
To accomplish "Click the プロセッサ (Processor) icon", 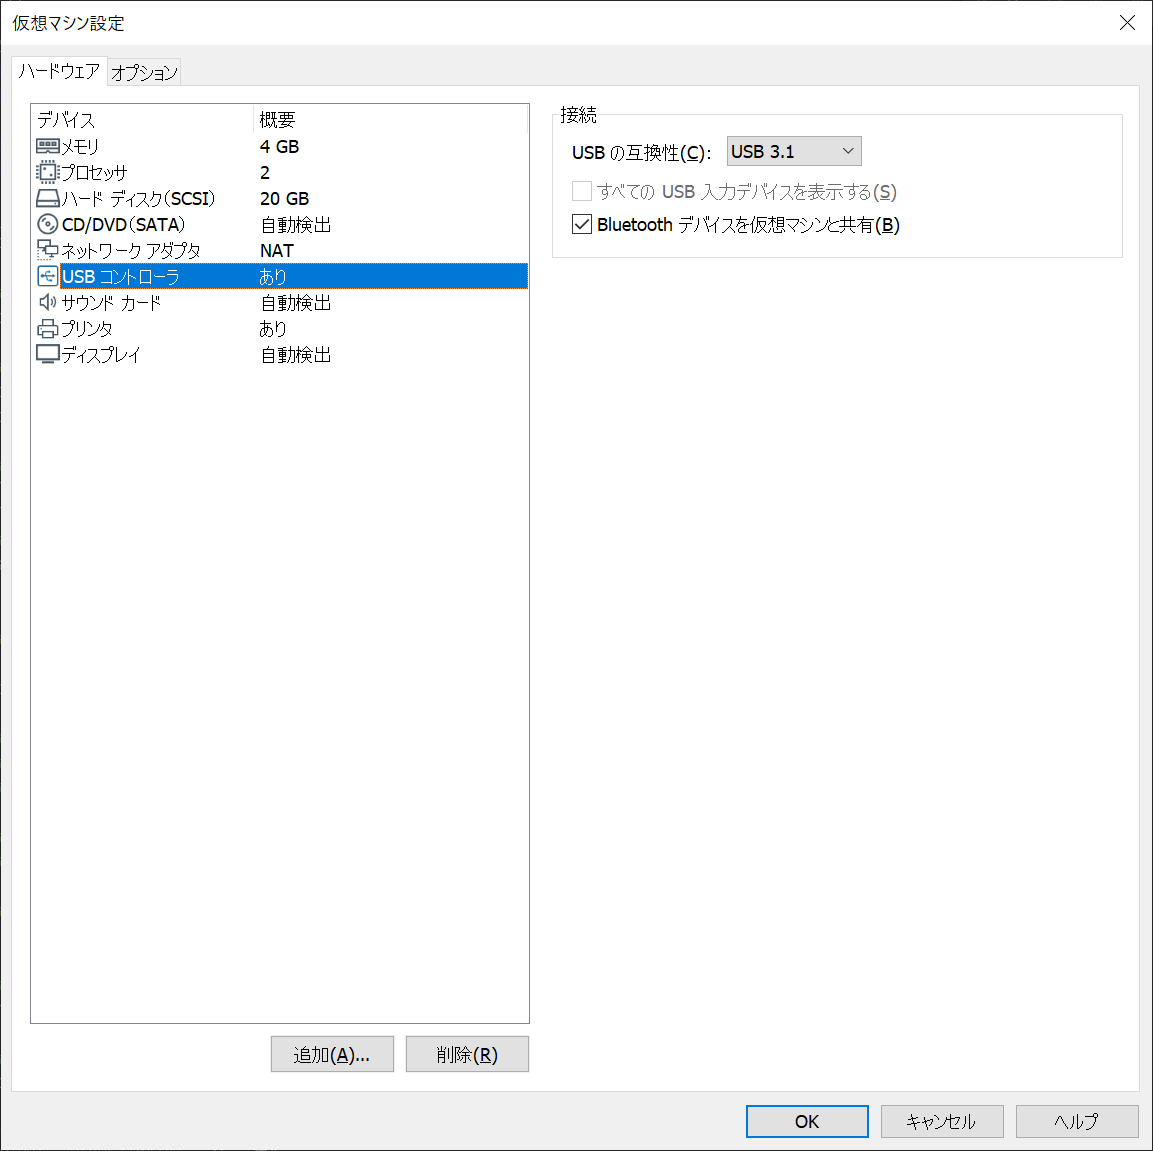I will (48, 172).
